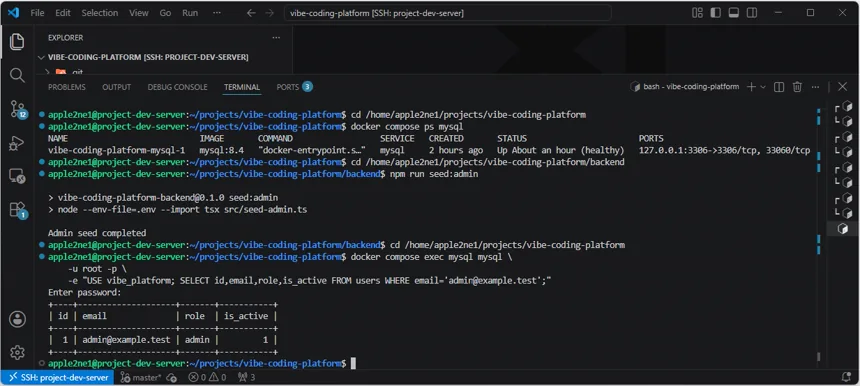Click the 'is_active' column header

(246, 316)
